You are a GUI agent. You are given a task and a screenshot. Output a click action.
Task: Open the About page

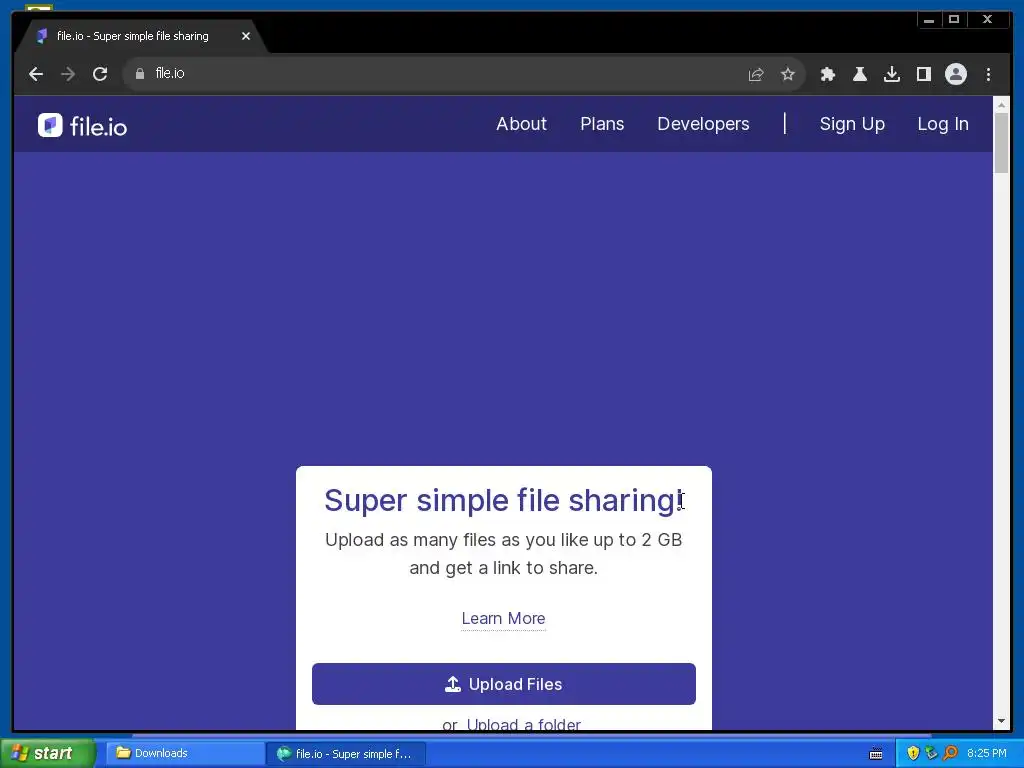(x=521, y=124)
